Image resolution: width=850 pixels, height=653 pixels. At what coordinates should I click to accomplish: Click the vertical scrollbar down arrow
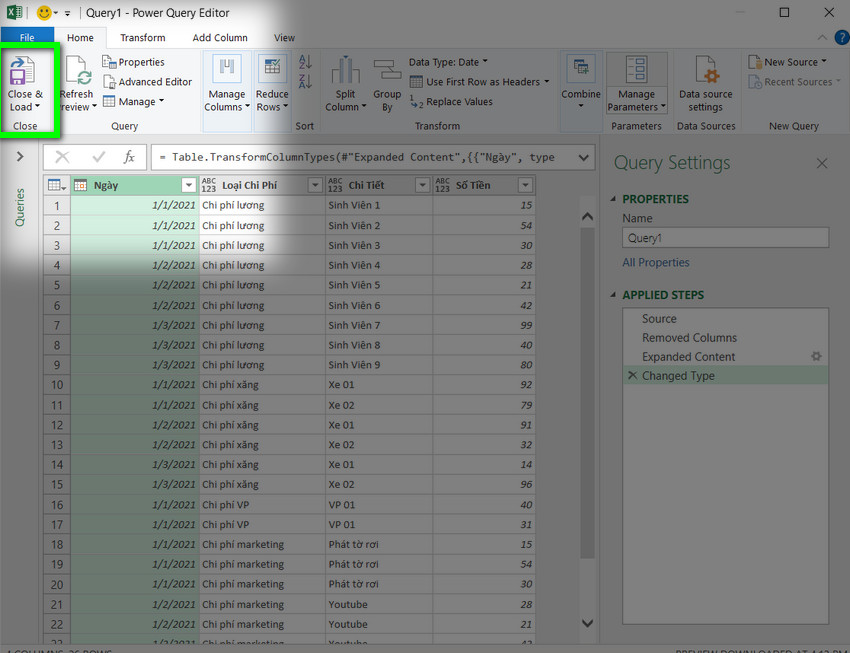[x=587, y=623]
